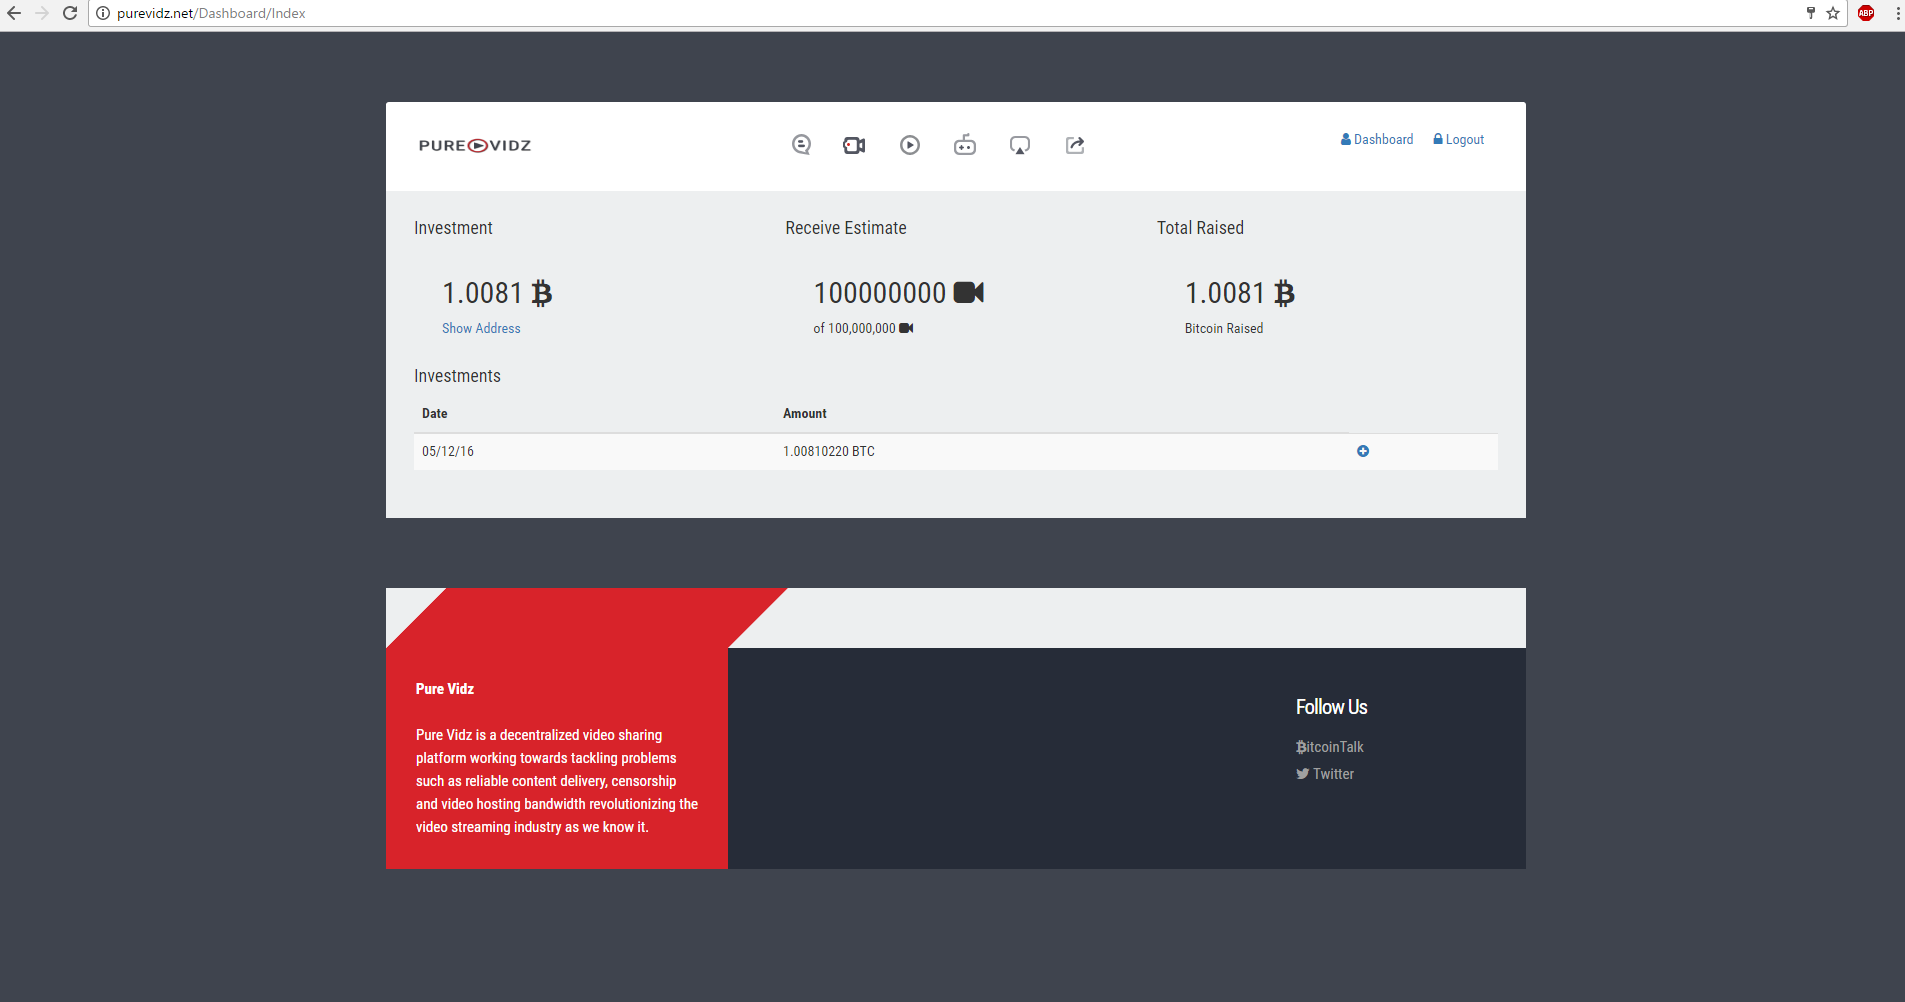
Task: Click the Total Raised heading
Action: point(1200,228)
